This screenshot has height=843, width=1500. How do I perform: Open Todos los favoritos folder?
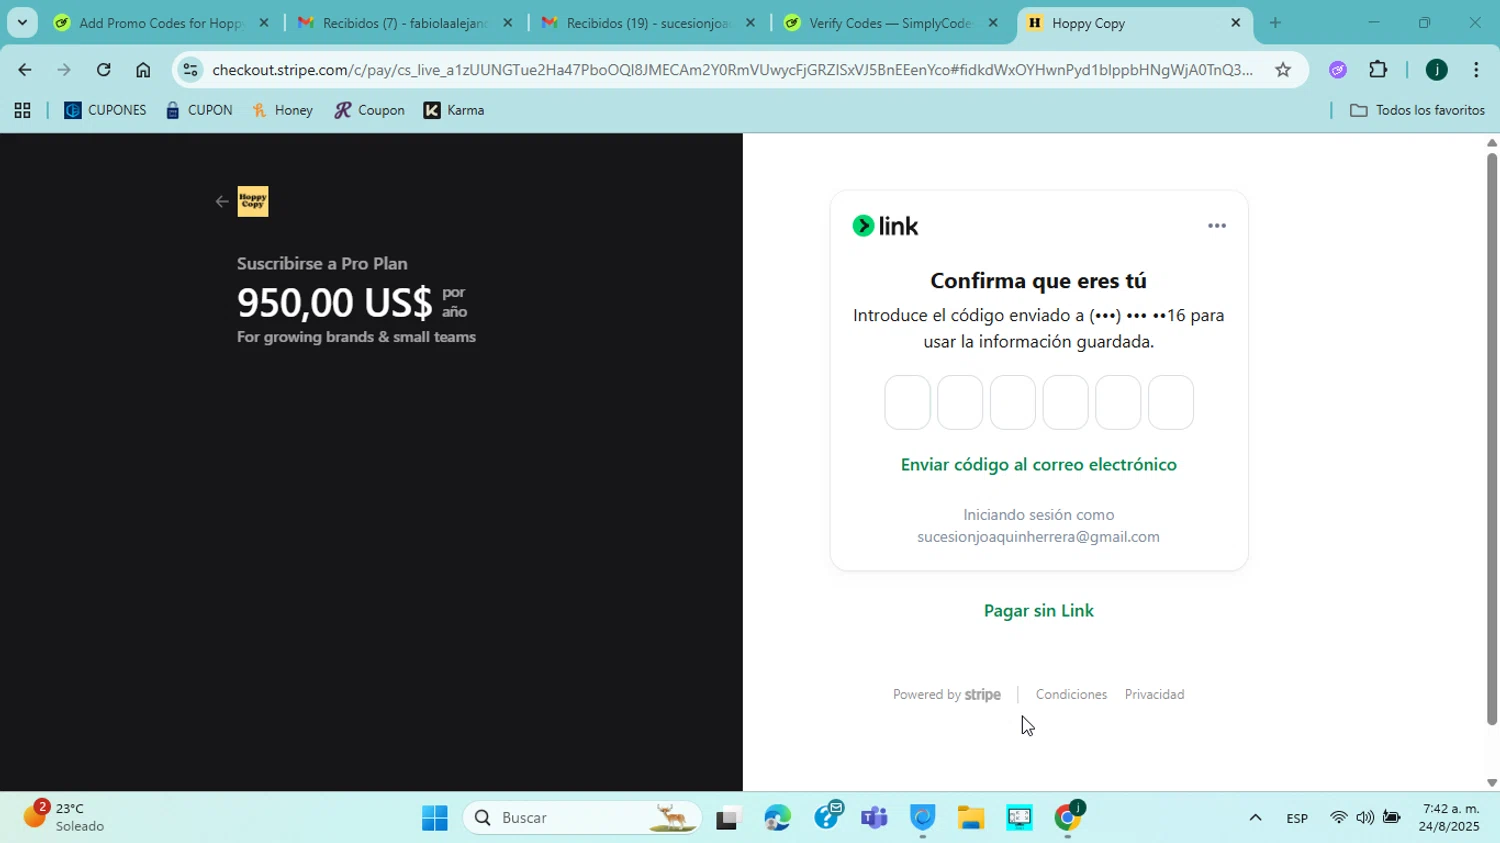coord(1417,111)
